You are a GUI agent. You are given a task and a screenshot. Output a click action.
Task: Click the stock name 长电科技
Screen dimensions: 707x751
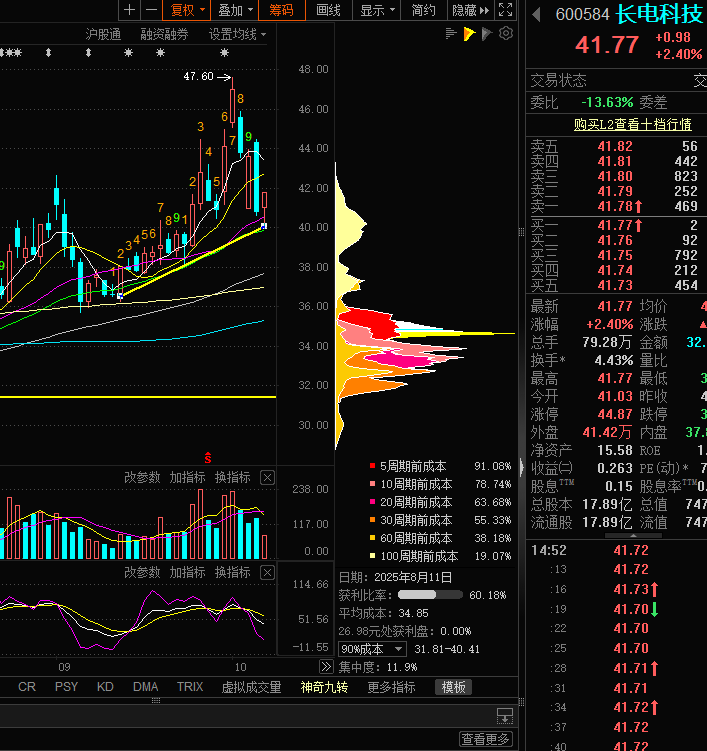(x=659, y=14)
